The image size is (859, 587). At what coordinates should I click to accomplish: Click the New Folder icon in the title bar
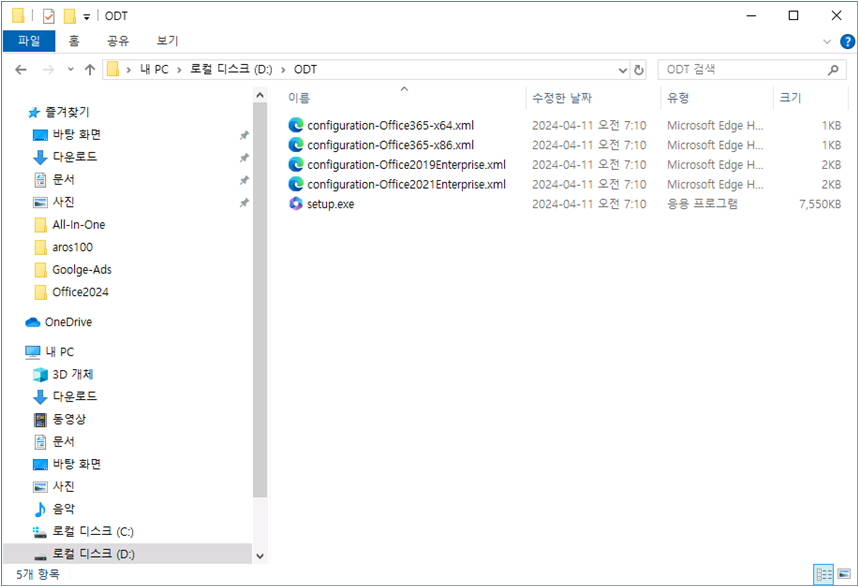point(70,16)
